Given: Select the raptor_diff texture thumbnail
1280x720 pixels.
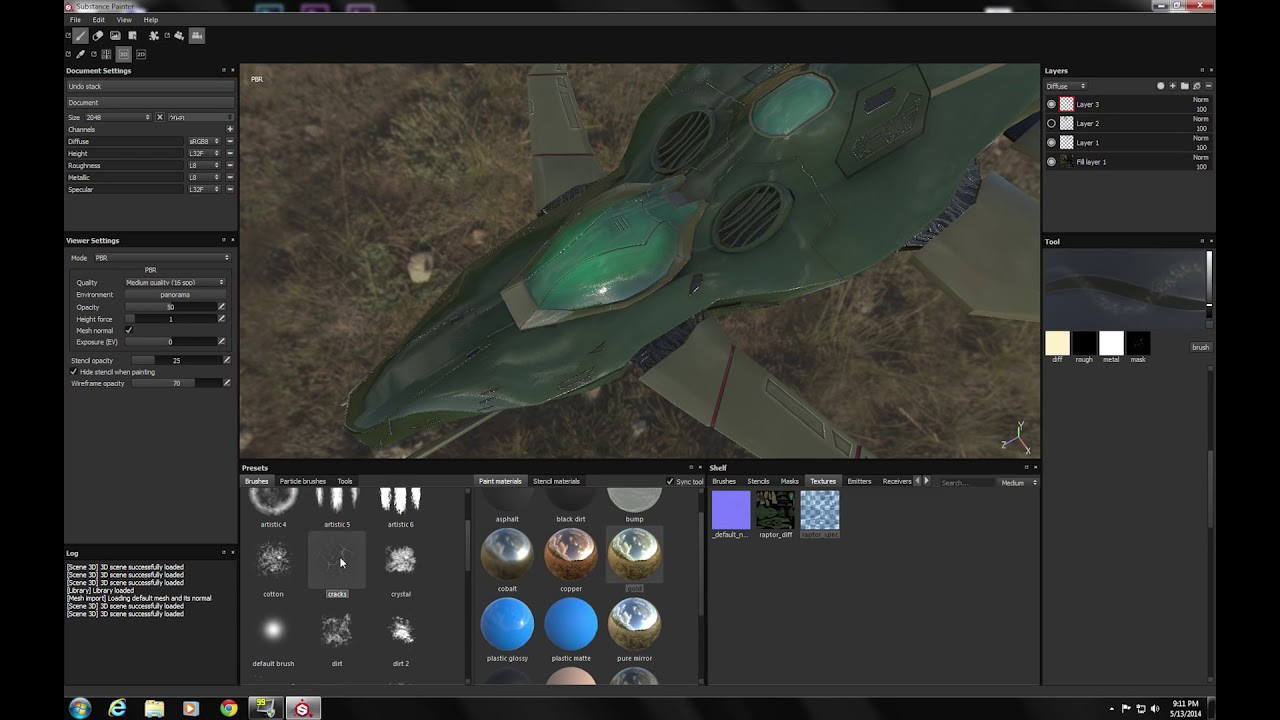Looking at the screenshot, I should 775,510.
